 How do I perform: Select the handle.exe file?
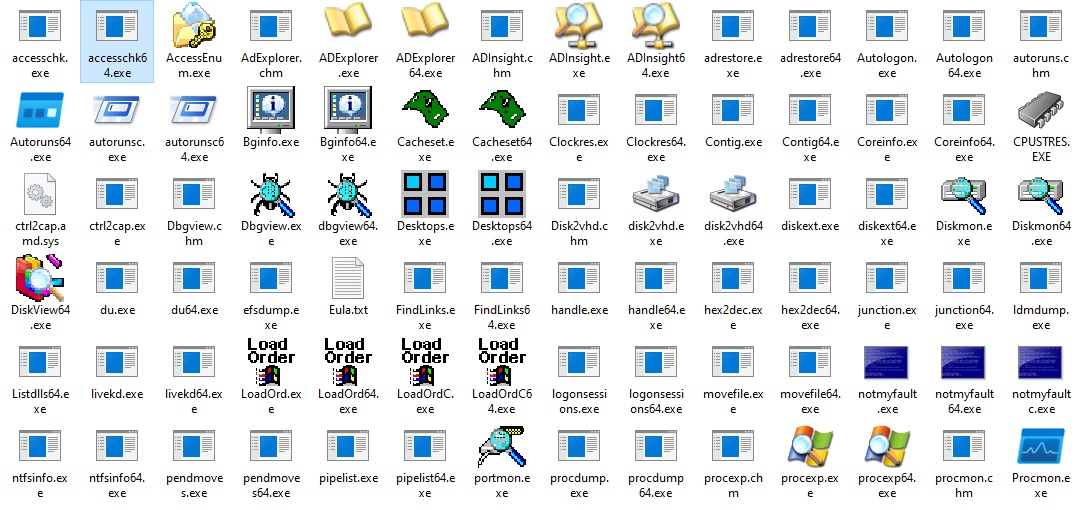pos(579,288)
